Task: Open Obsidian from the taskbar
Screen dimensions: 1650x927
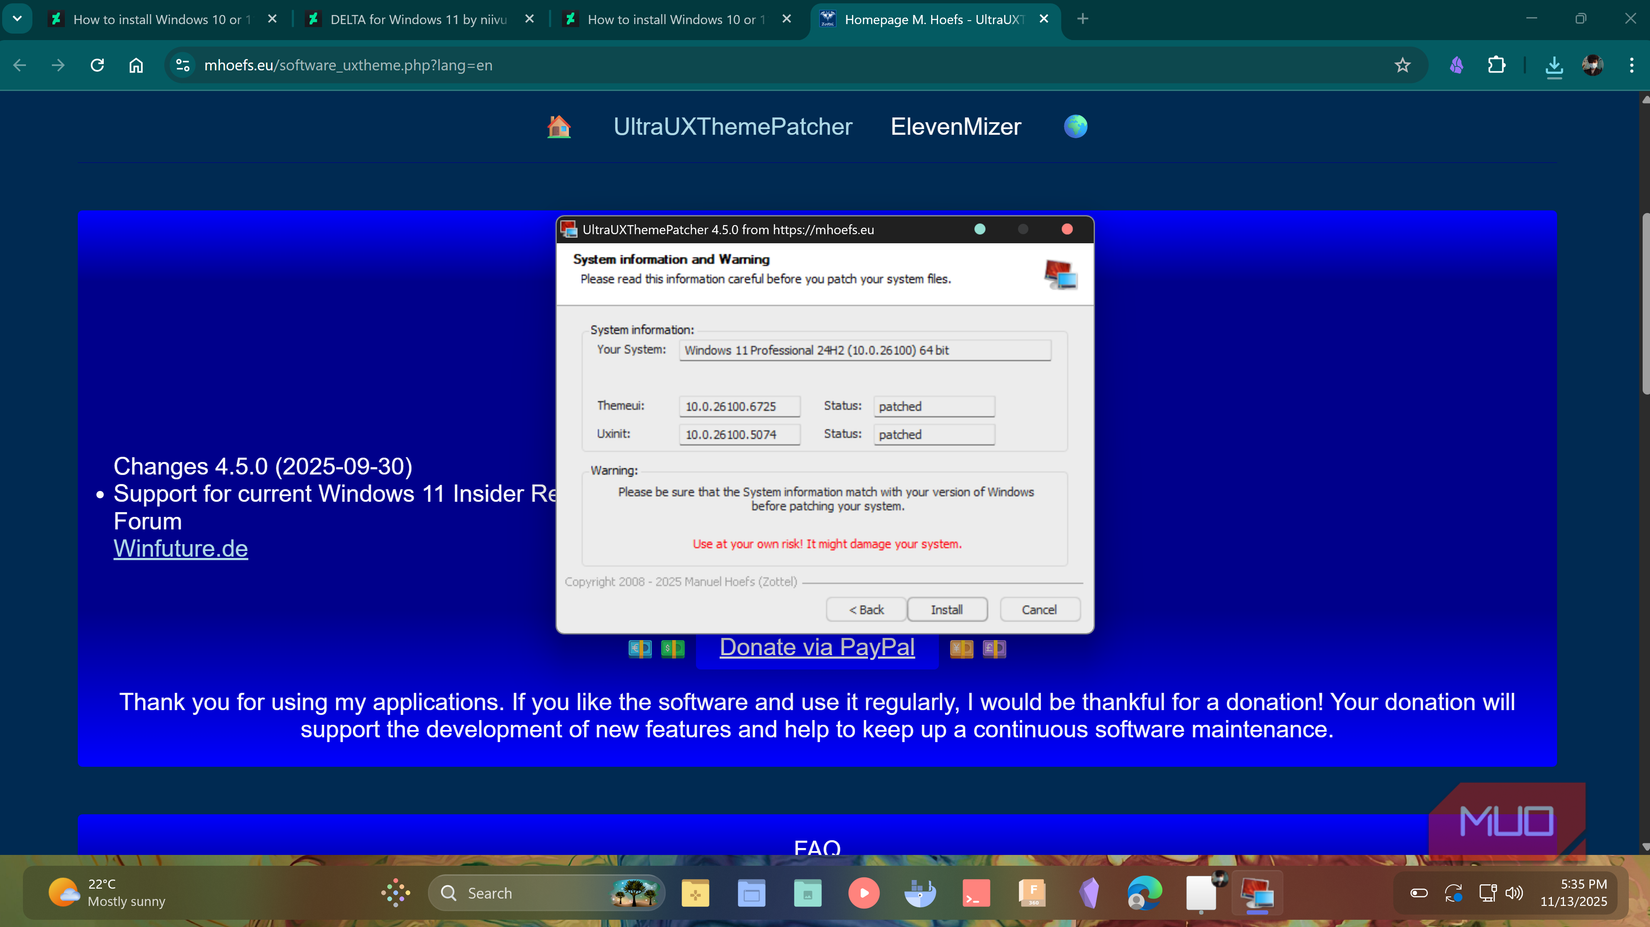Action: [1089, 892]
